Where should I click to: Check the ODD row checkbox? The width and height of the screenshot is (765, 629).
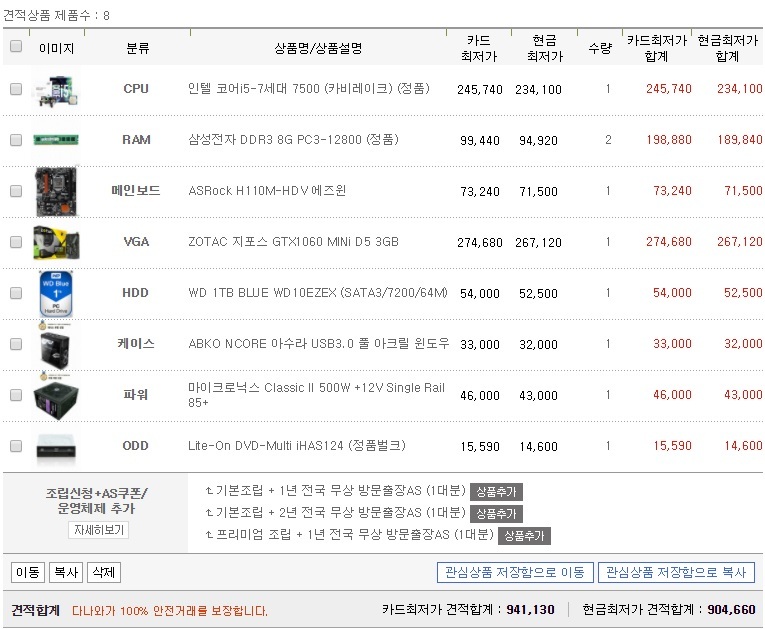pos(16,446)
